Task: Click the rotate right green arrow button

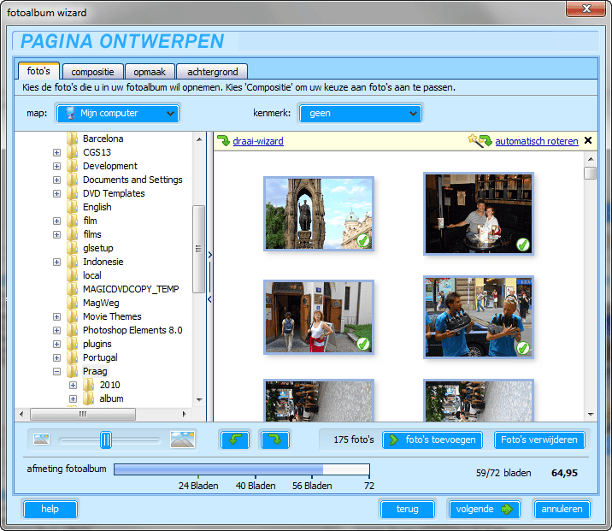Action: coord(275,440)
